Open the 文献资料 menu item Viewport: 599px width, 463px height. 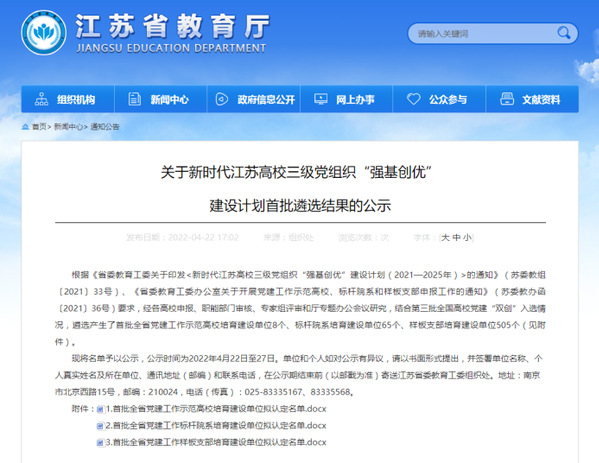[532, 99]
